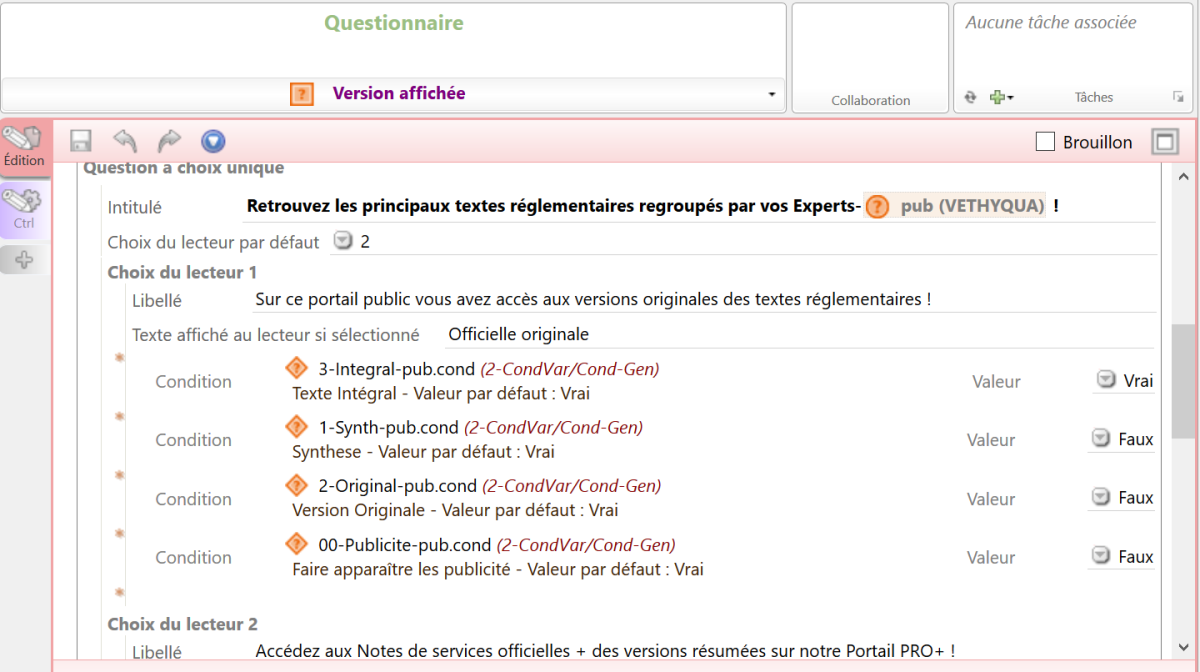Open the Choix du lecteur par défaut dropdown
The image size is (1200, 672).
point(343,241)
